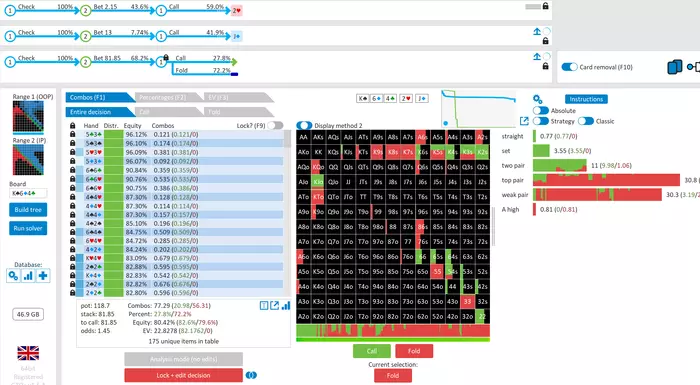Click the overlapping cards icon beside Card removal
Image resolution: width=700 pixels, height=385 pixels.
click(675, 67)
